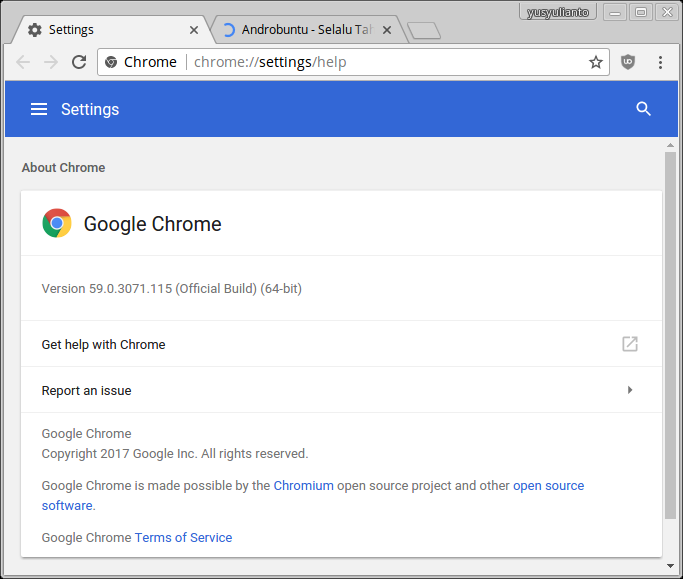Image resolution: width=683 pixels, height=579 pixels.
Task: Click the scrollbar down arrow
Action: pos(670,566)
